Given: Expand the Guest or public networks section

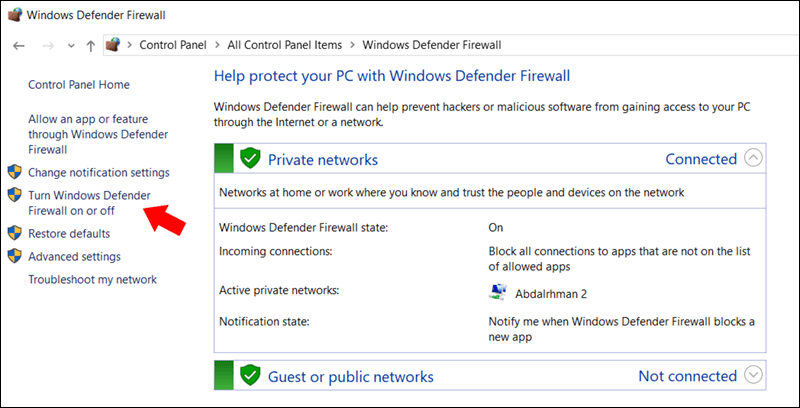Looking at the screenshot, I should (754, 376).
